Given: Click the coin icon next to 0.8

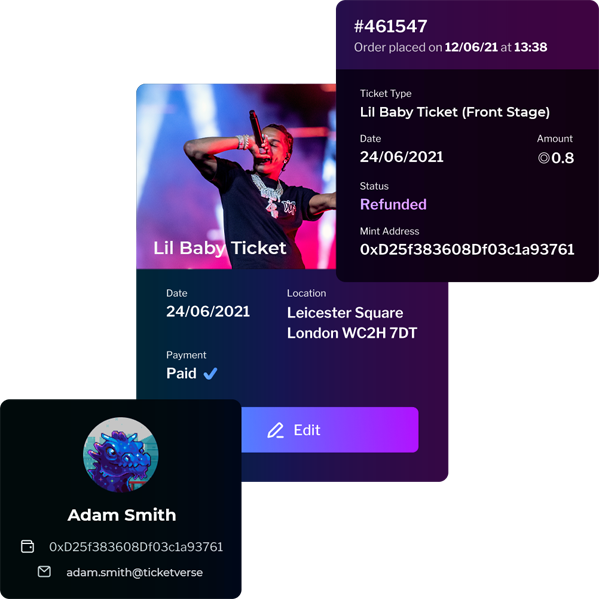Looking at the screenshot, I should (543, 158).
